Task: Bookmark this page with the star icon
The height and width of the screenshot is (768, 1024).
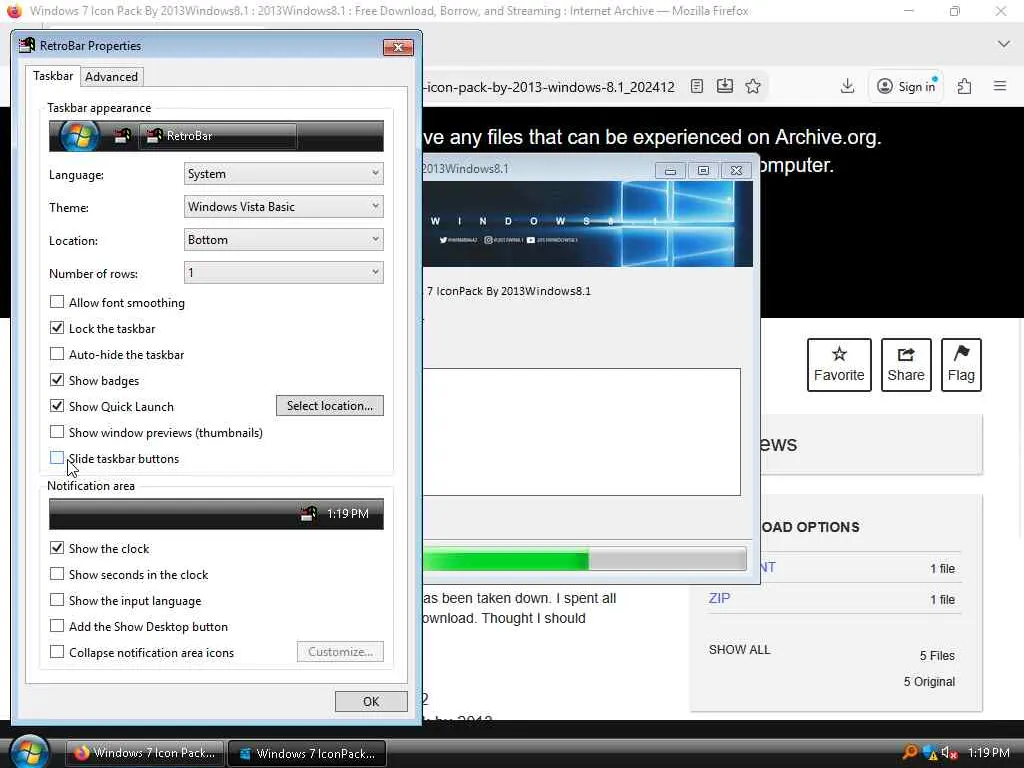Action: [753, 86]
